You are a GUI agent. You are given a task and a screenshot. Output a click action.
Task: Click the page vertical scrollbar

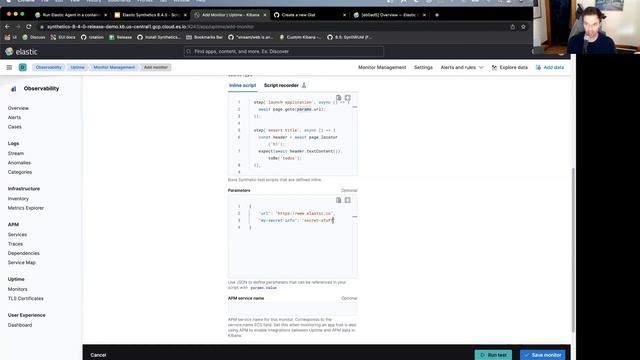573,250
